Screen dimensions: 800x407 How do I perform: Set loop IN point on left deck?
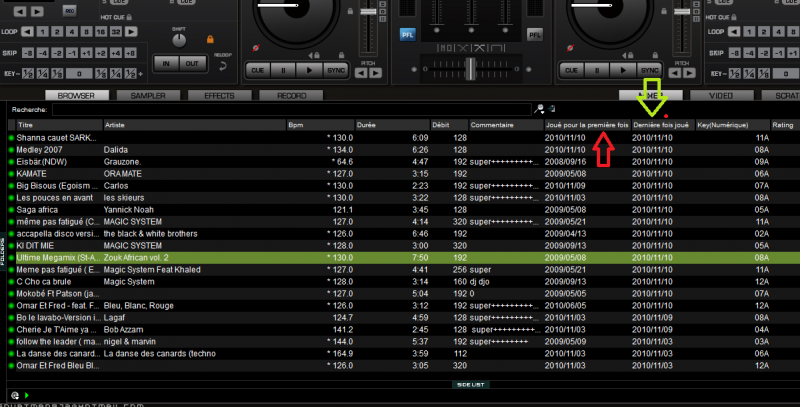click(x=166, y=64)
